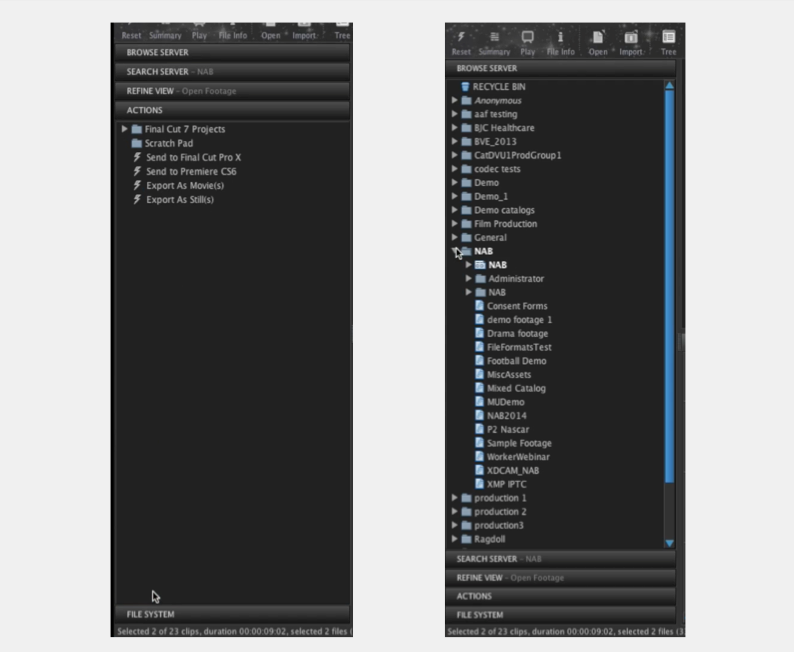This screenshot has height=652, width=794.
Task: Expand the Ragdoll folder
Action: 454,539
